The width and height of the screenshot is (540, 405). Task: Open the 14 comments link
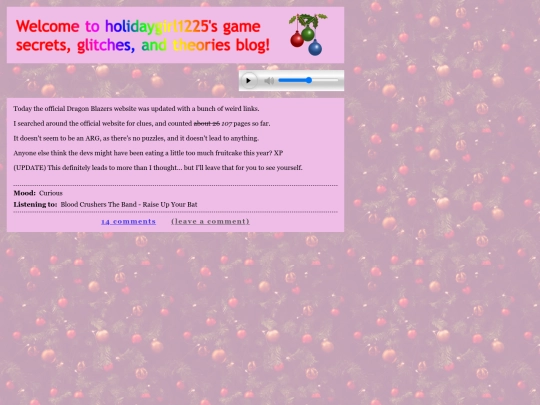coord(128,221)
